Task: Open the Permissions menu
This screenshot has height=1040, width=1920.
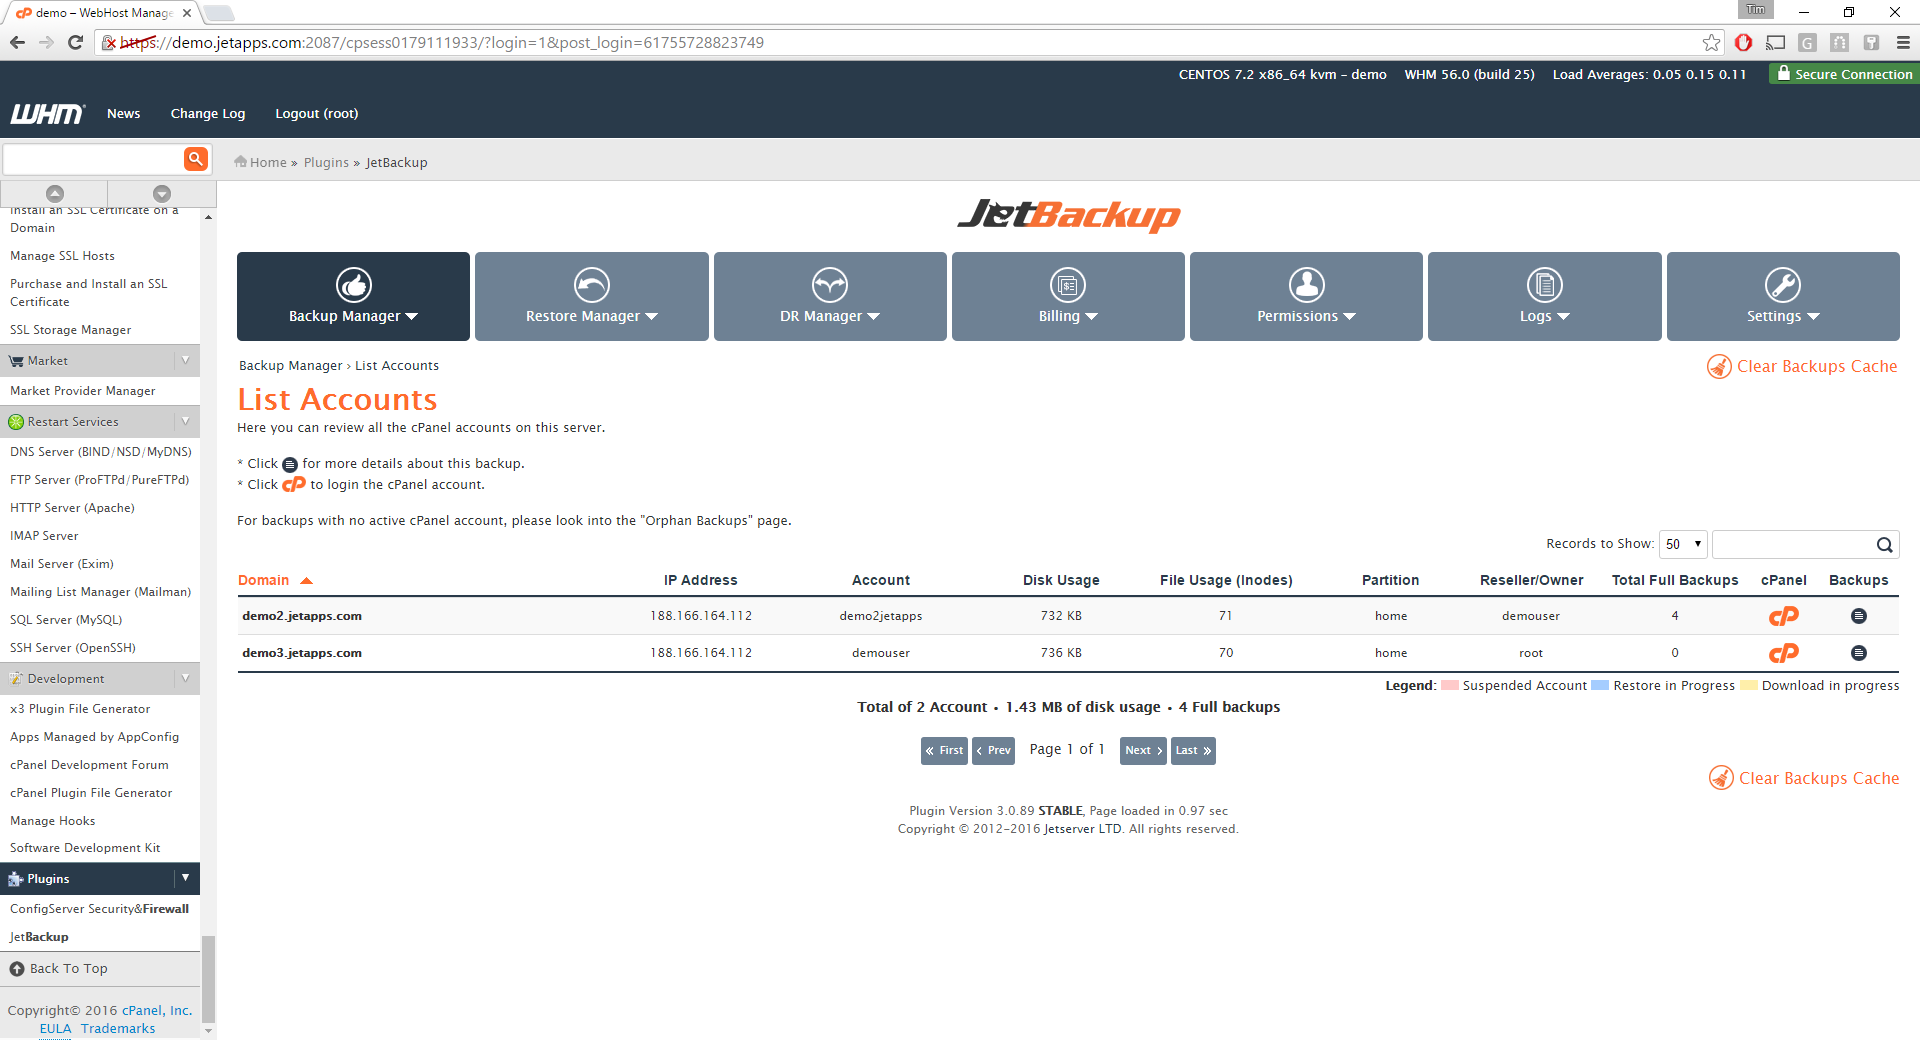Action: (x=1306, y=296)
